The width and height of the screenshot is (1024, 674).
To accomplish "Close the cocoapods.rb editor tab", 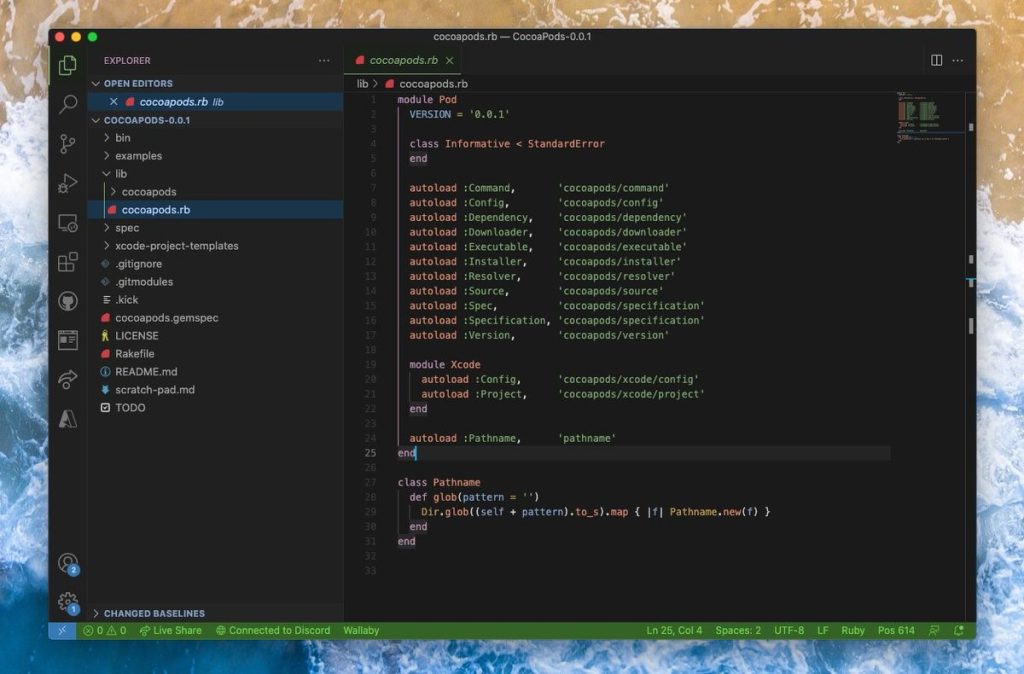I will (450, 60).
